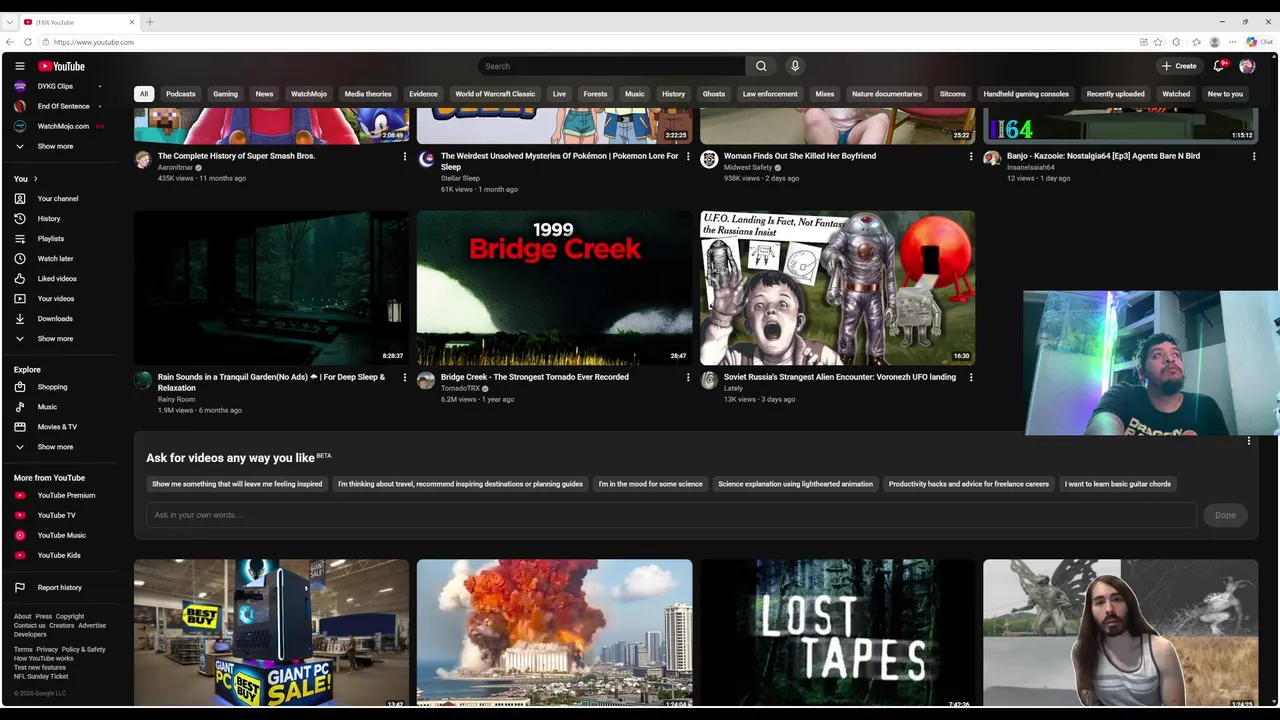Image resolution: width=1280 pixels, height=720 pixels.
Task: Open the NFL Sunday Ticket footer link
Action: [41, 677]
